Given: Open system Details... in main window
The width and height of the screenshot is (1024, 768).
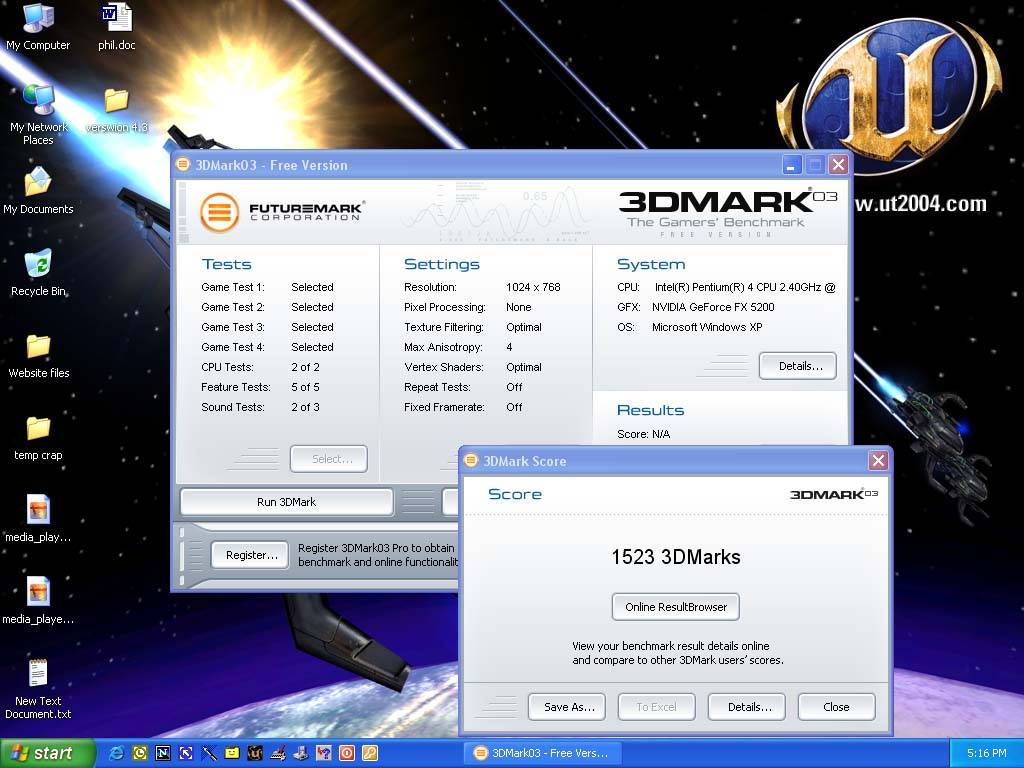Looking at the screenshot, I should [797, 366].
